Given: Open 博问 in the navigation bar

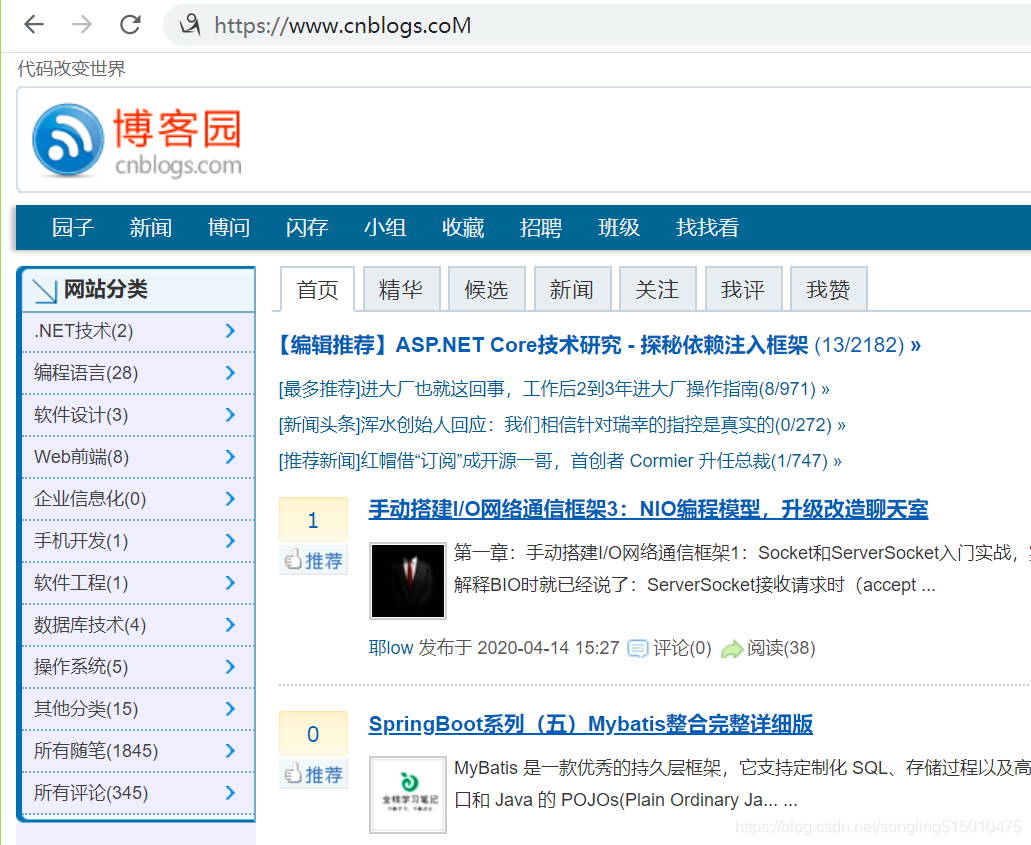Looking at the screenshot, I should [229, 228].
